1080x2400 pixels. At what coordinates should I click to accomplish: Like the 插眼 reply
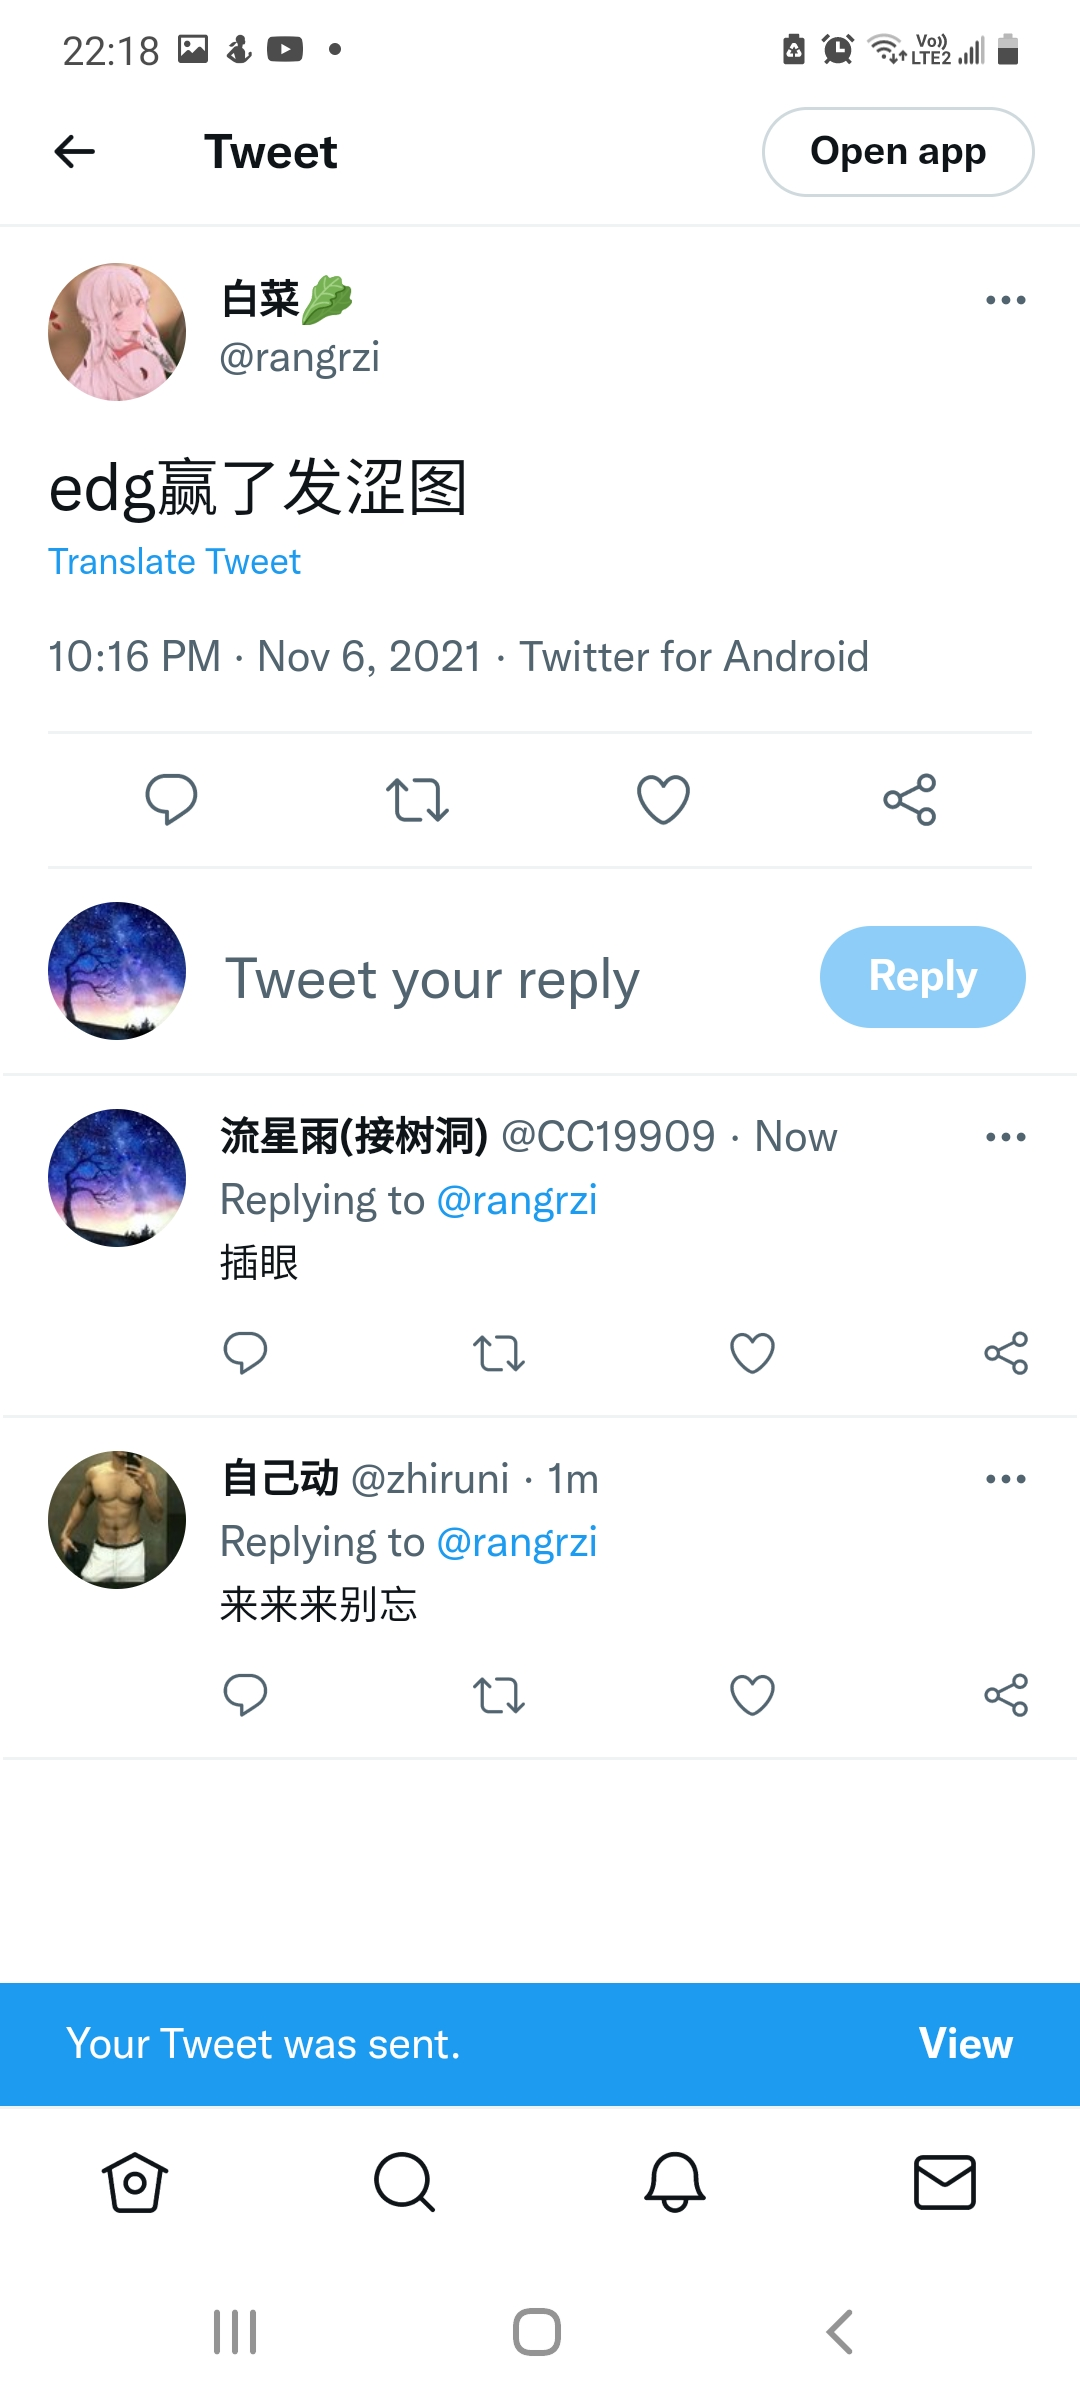click(x=752, y=1353)
